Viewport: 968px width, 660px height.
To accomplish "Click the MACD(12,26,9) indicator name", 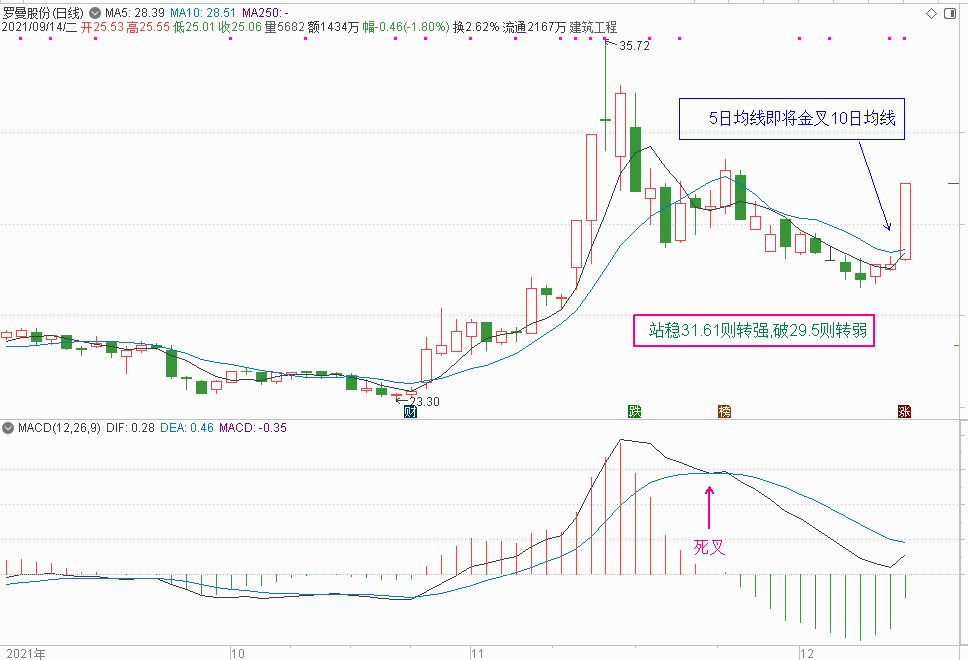I will (59, 428).
